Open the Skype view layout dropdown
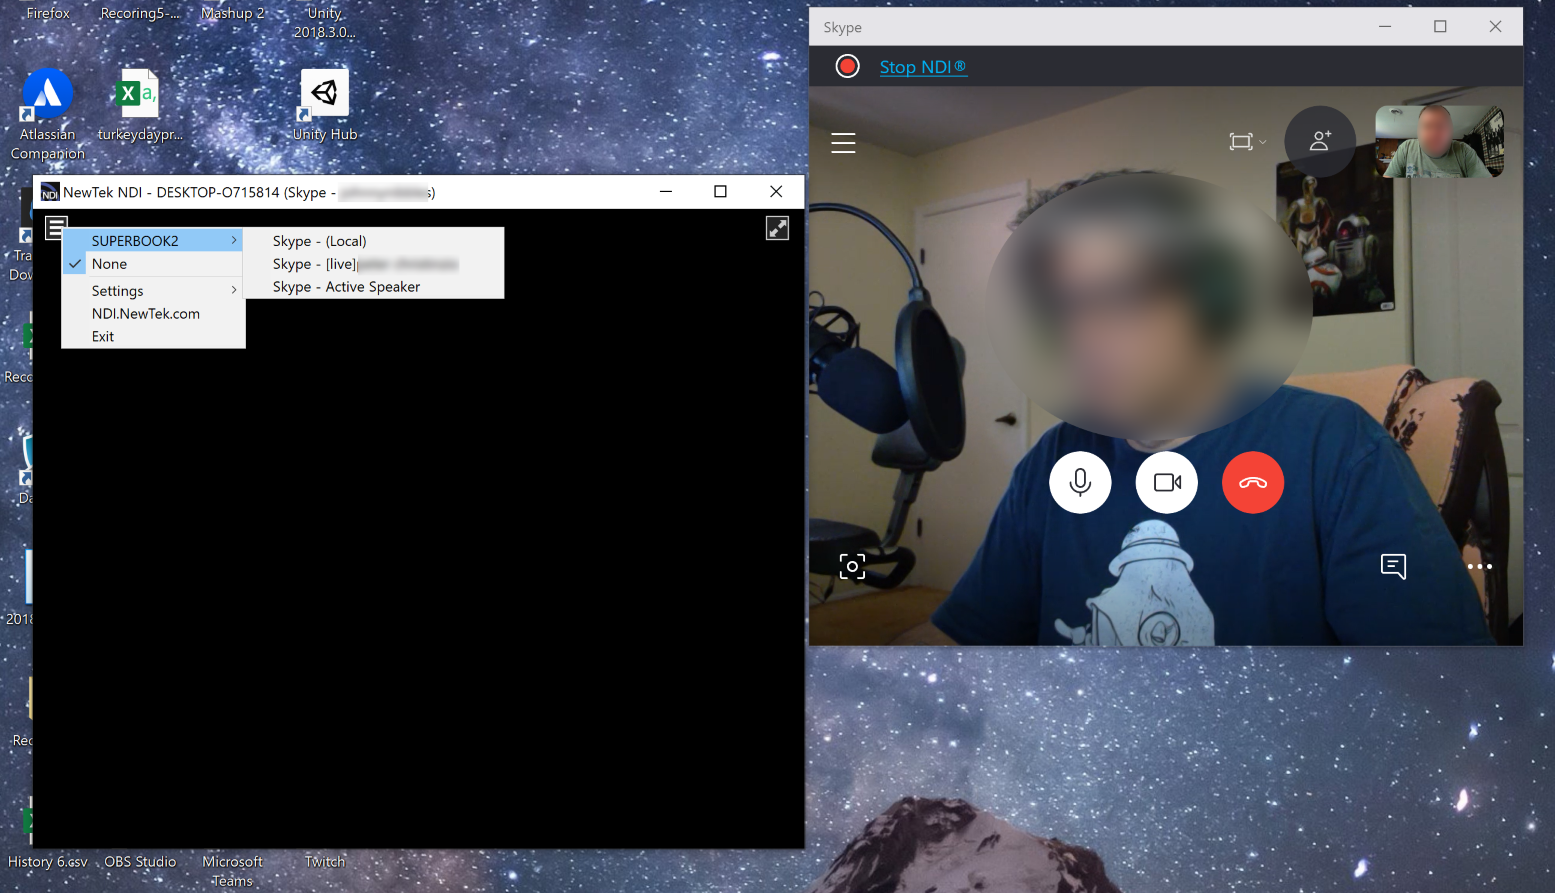The height and width of the screenshot is (893, 1555). point(1247,142)
